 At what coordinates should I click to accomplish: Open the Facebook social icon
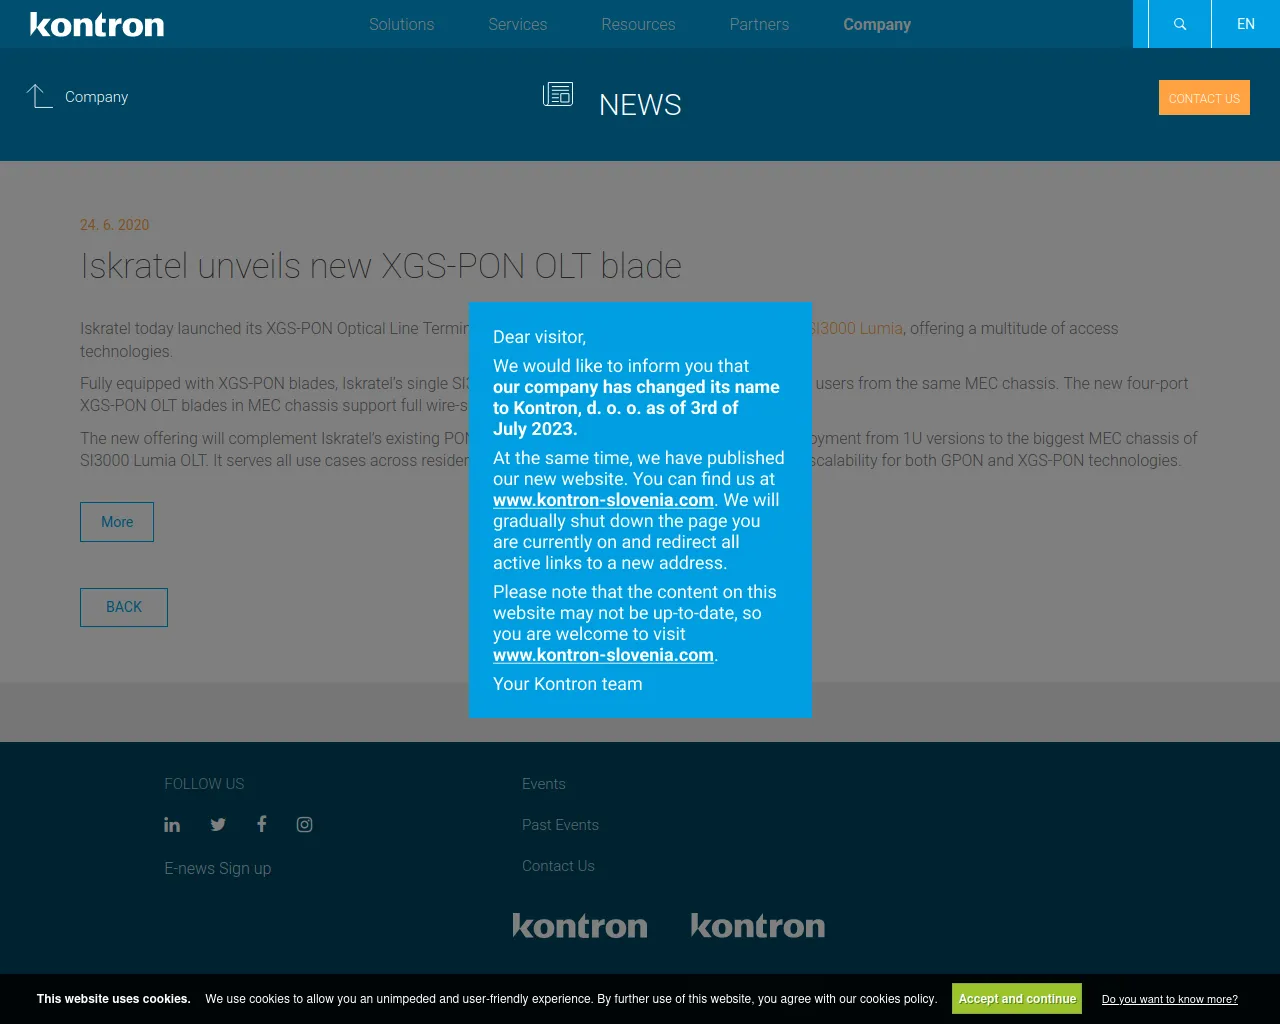point(261,824)
